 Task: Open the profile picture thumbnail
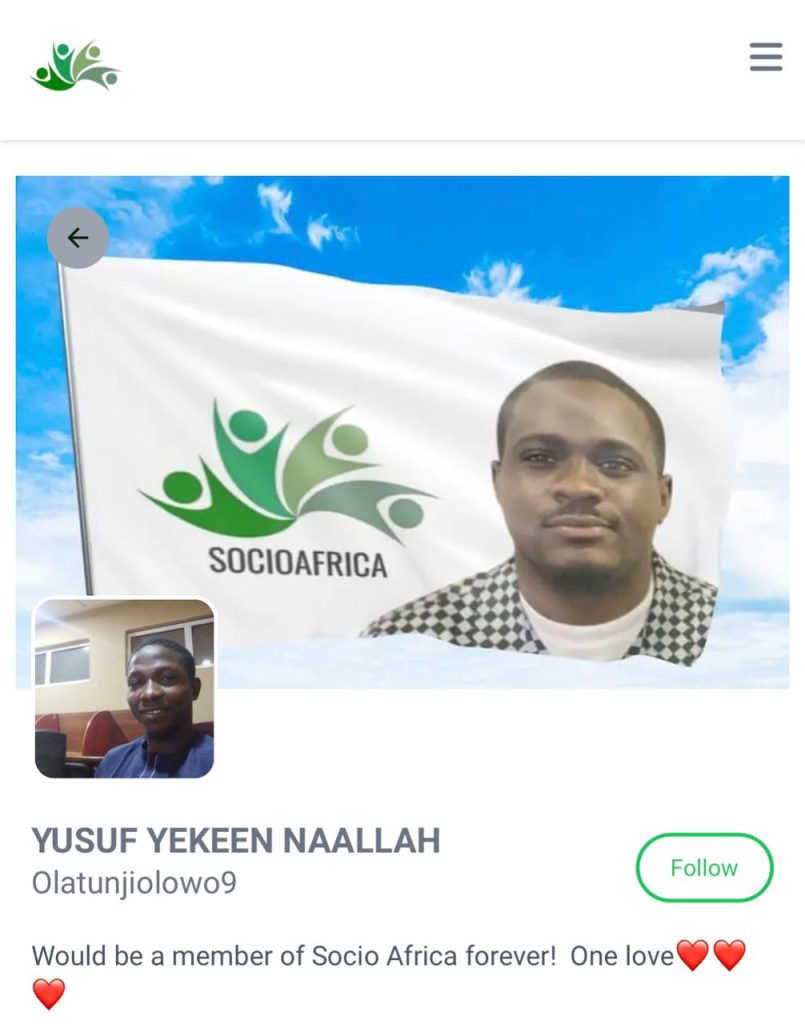124,688
